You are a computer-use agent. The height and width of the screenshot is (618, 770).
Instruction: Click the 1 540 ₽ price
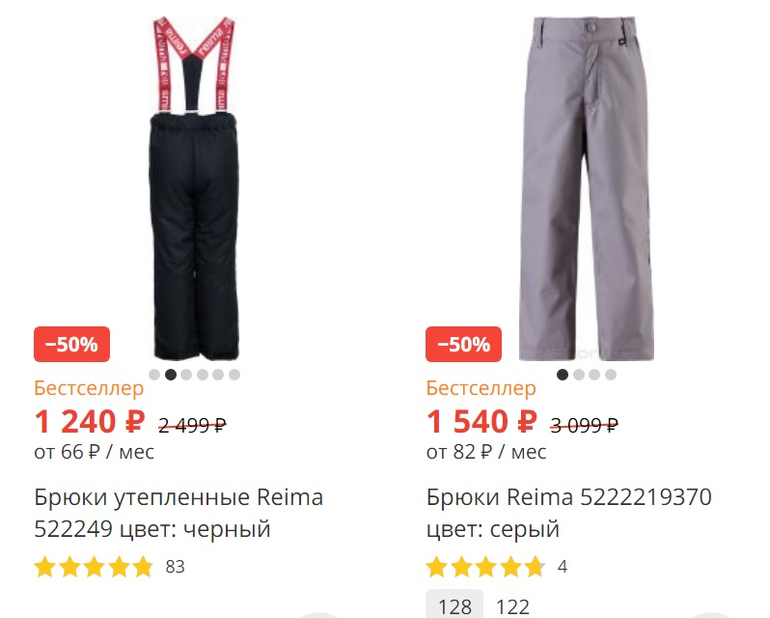(482, 422)
